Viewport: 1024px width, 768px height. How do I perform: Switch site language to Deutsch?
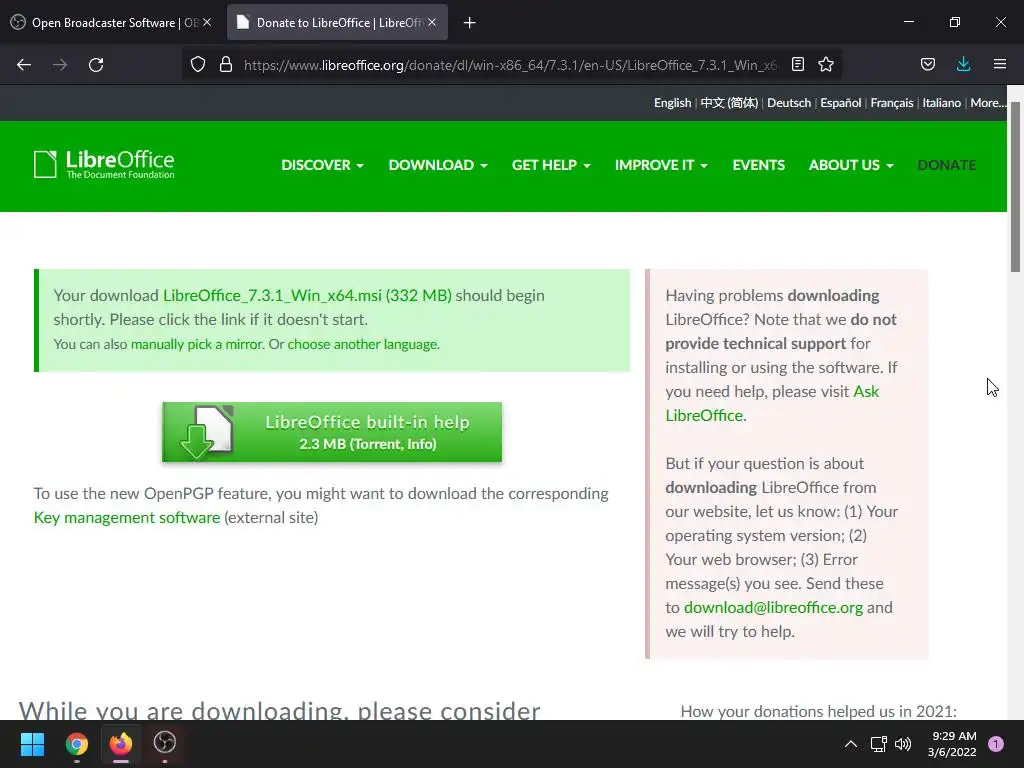[x=789, y=103]
